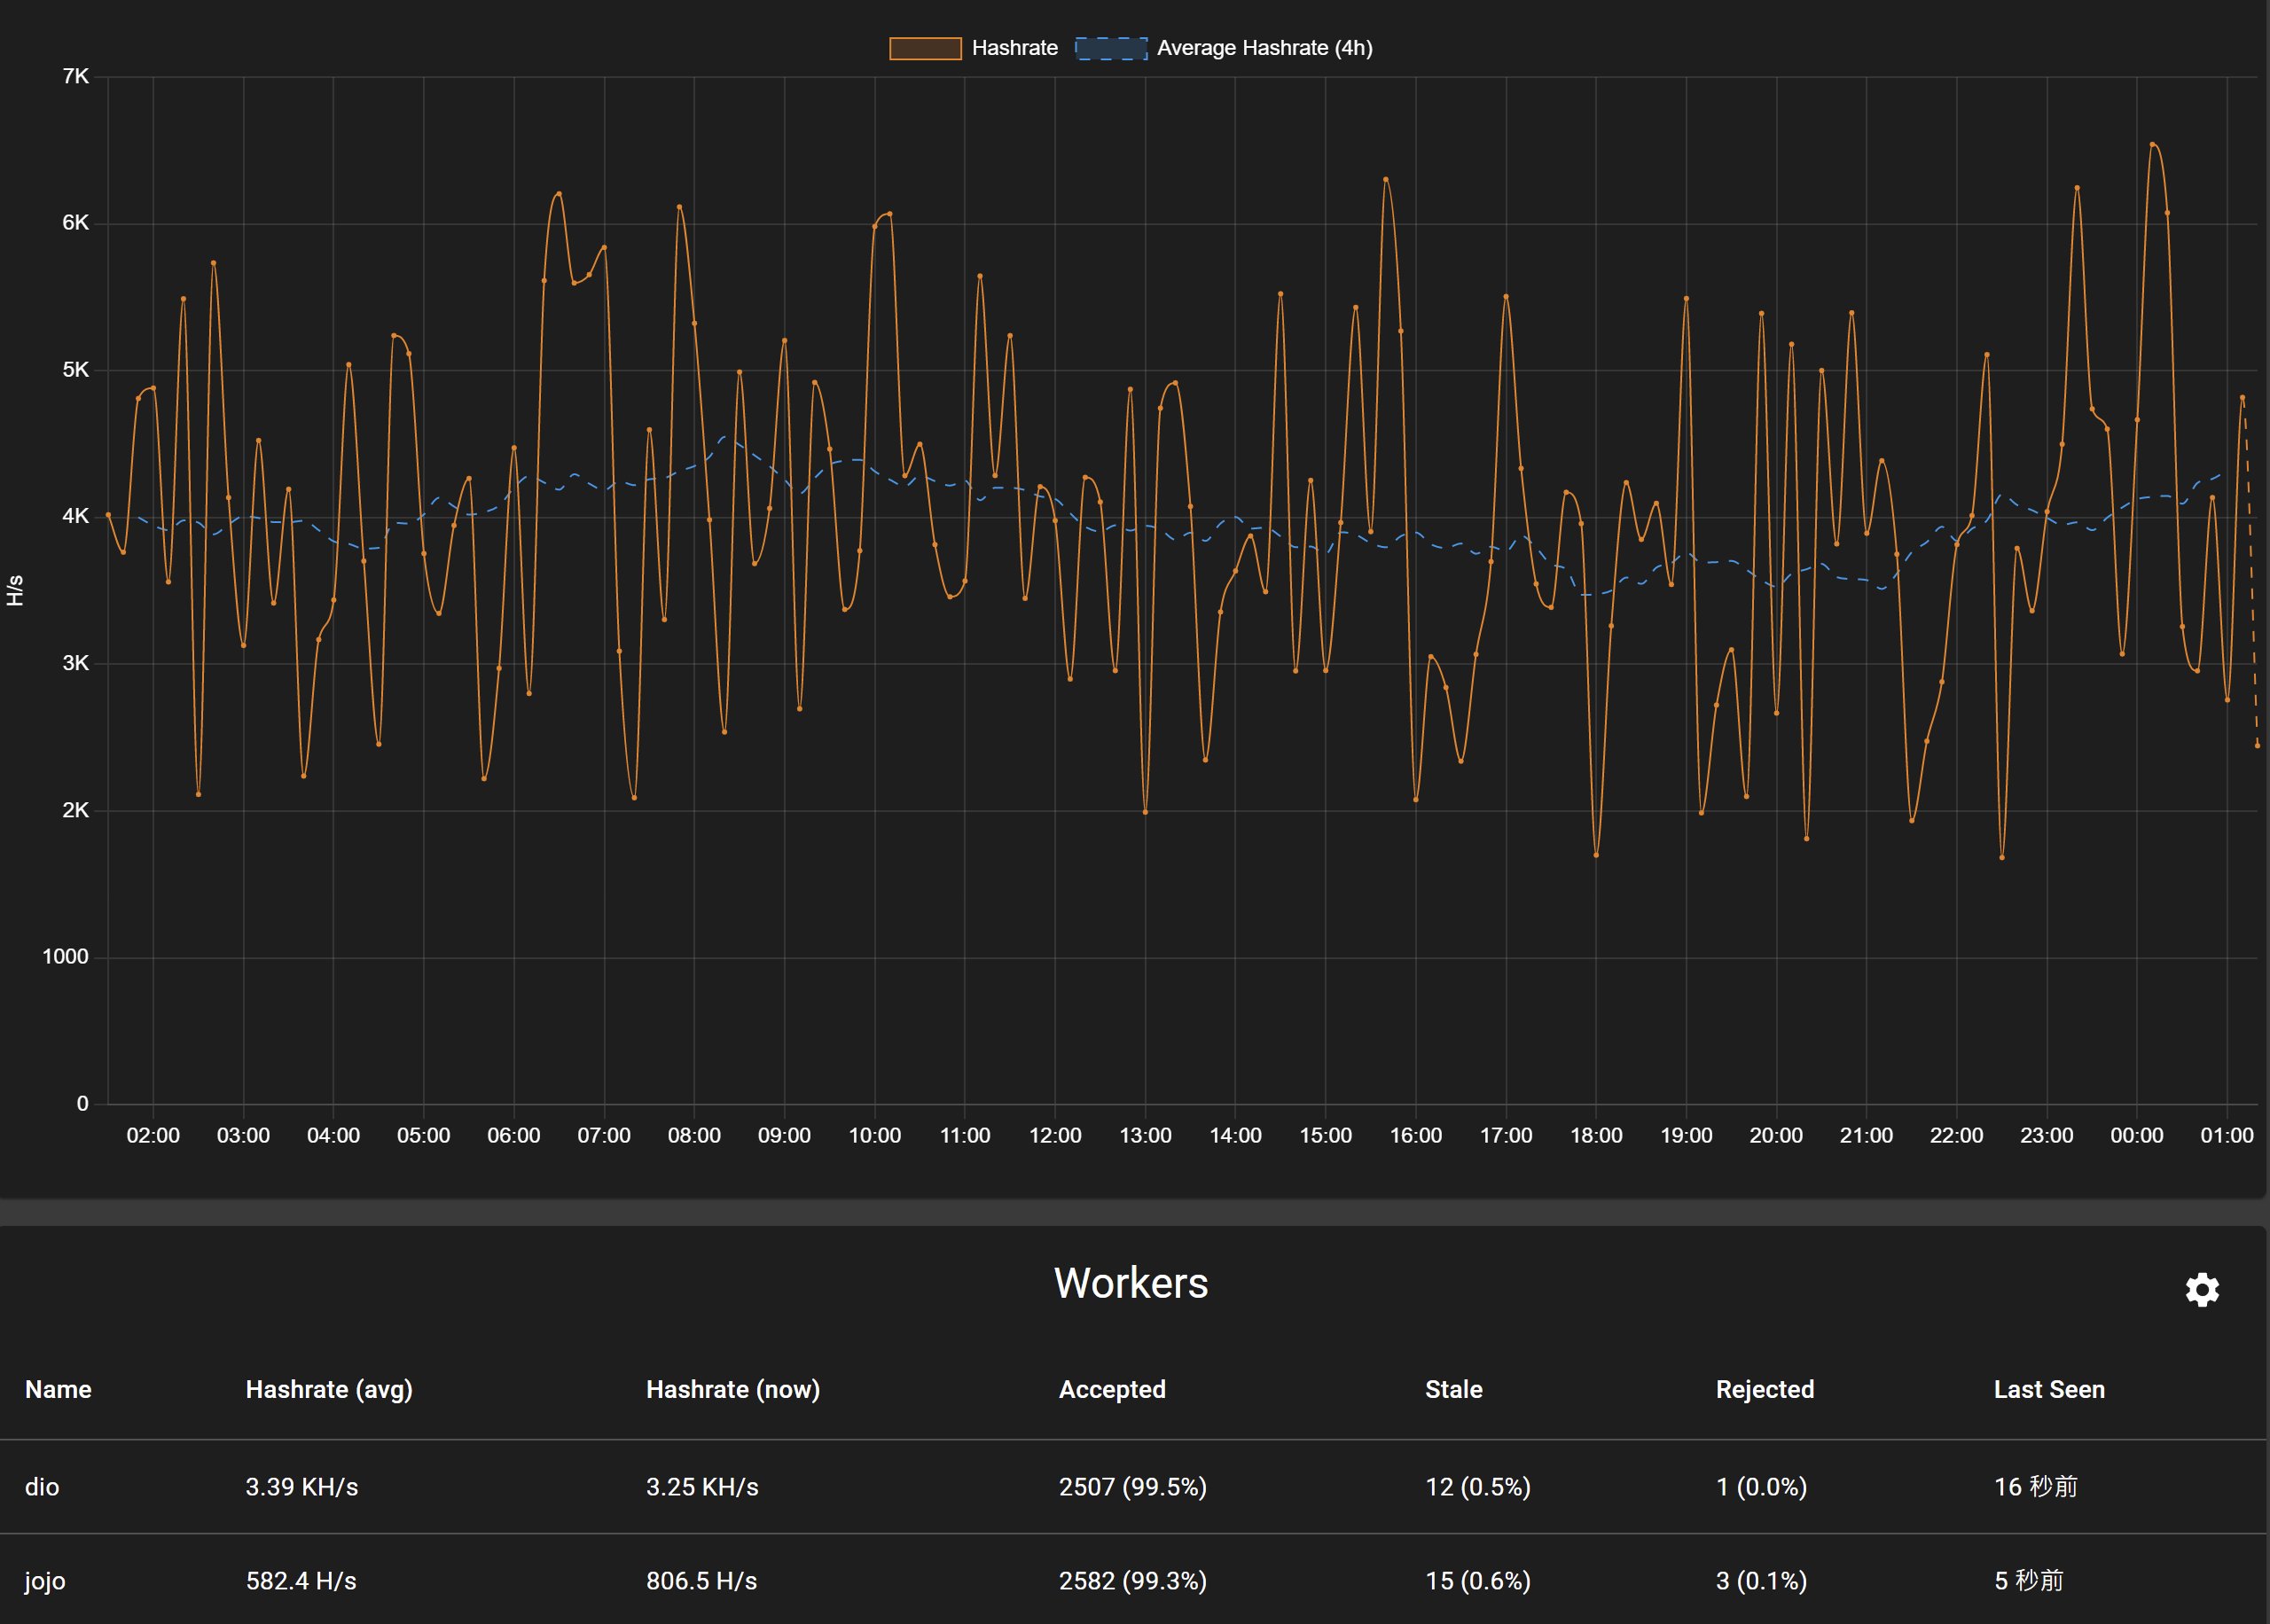This screenshot has width=2270, height=1624.
Task: Click the 1000 y-axis label
Action: pyautogui.click(x=65, y=957)
